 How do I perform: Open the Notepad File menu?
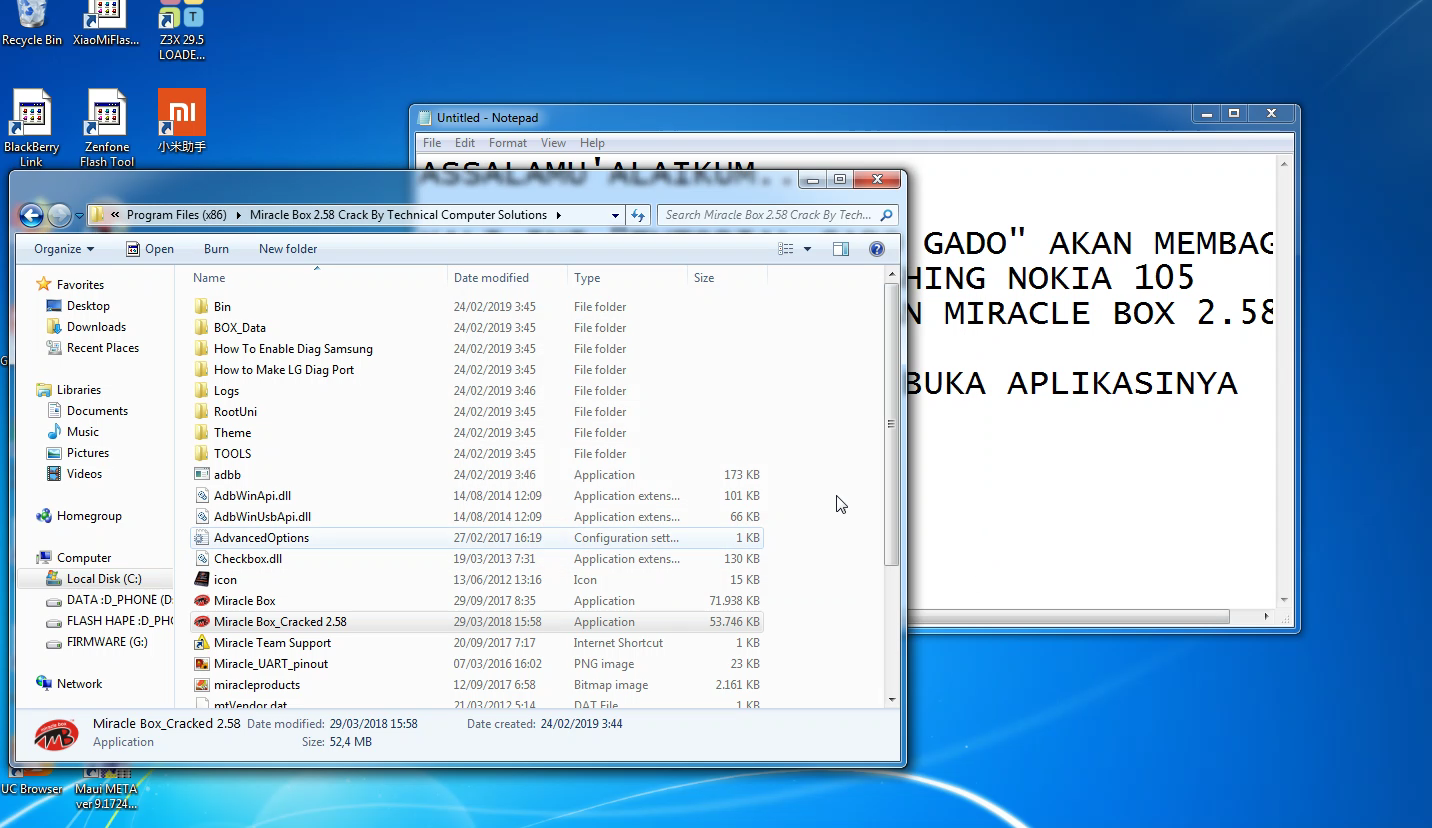pos(432,143)
